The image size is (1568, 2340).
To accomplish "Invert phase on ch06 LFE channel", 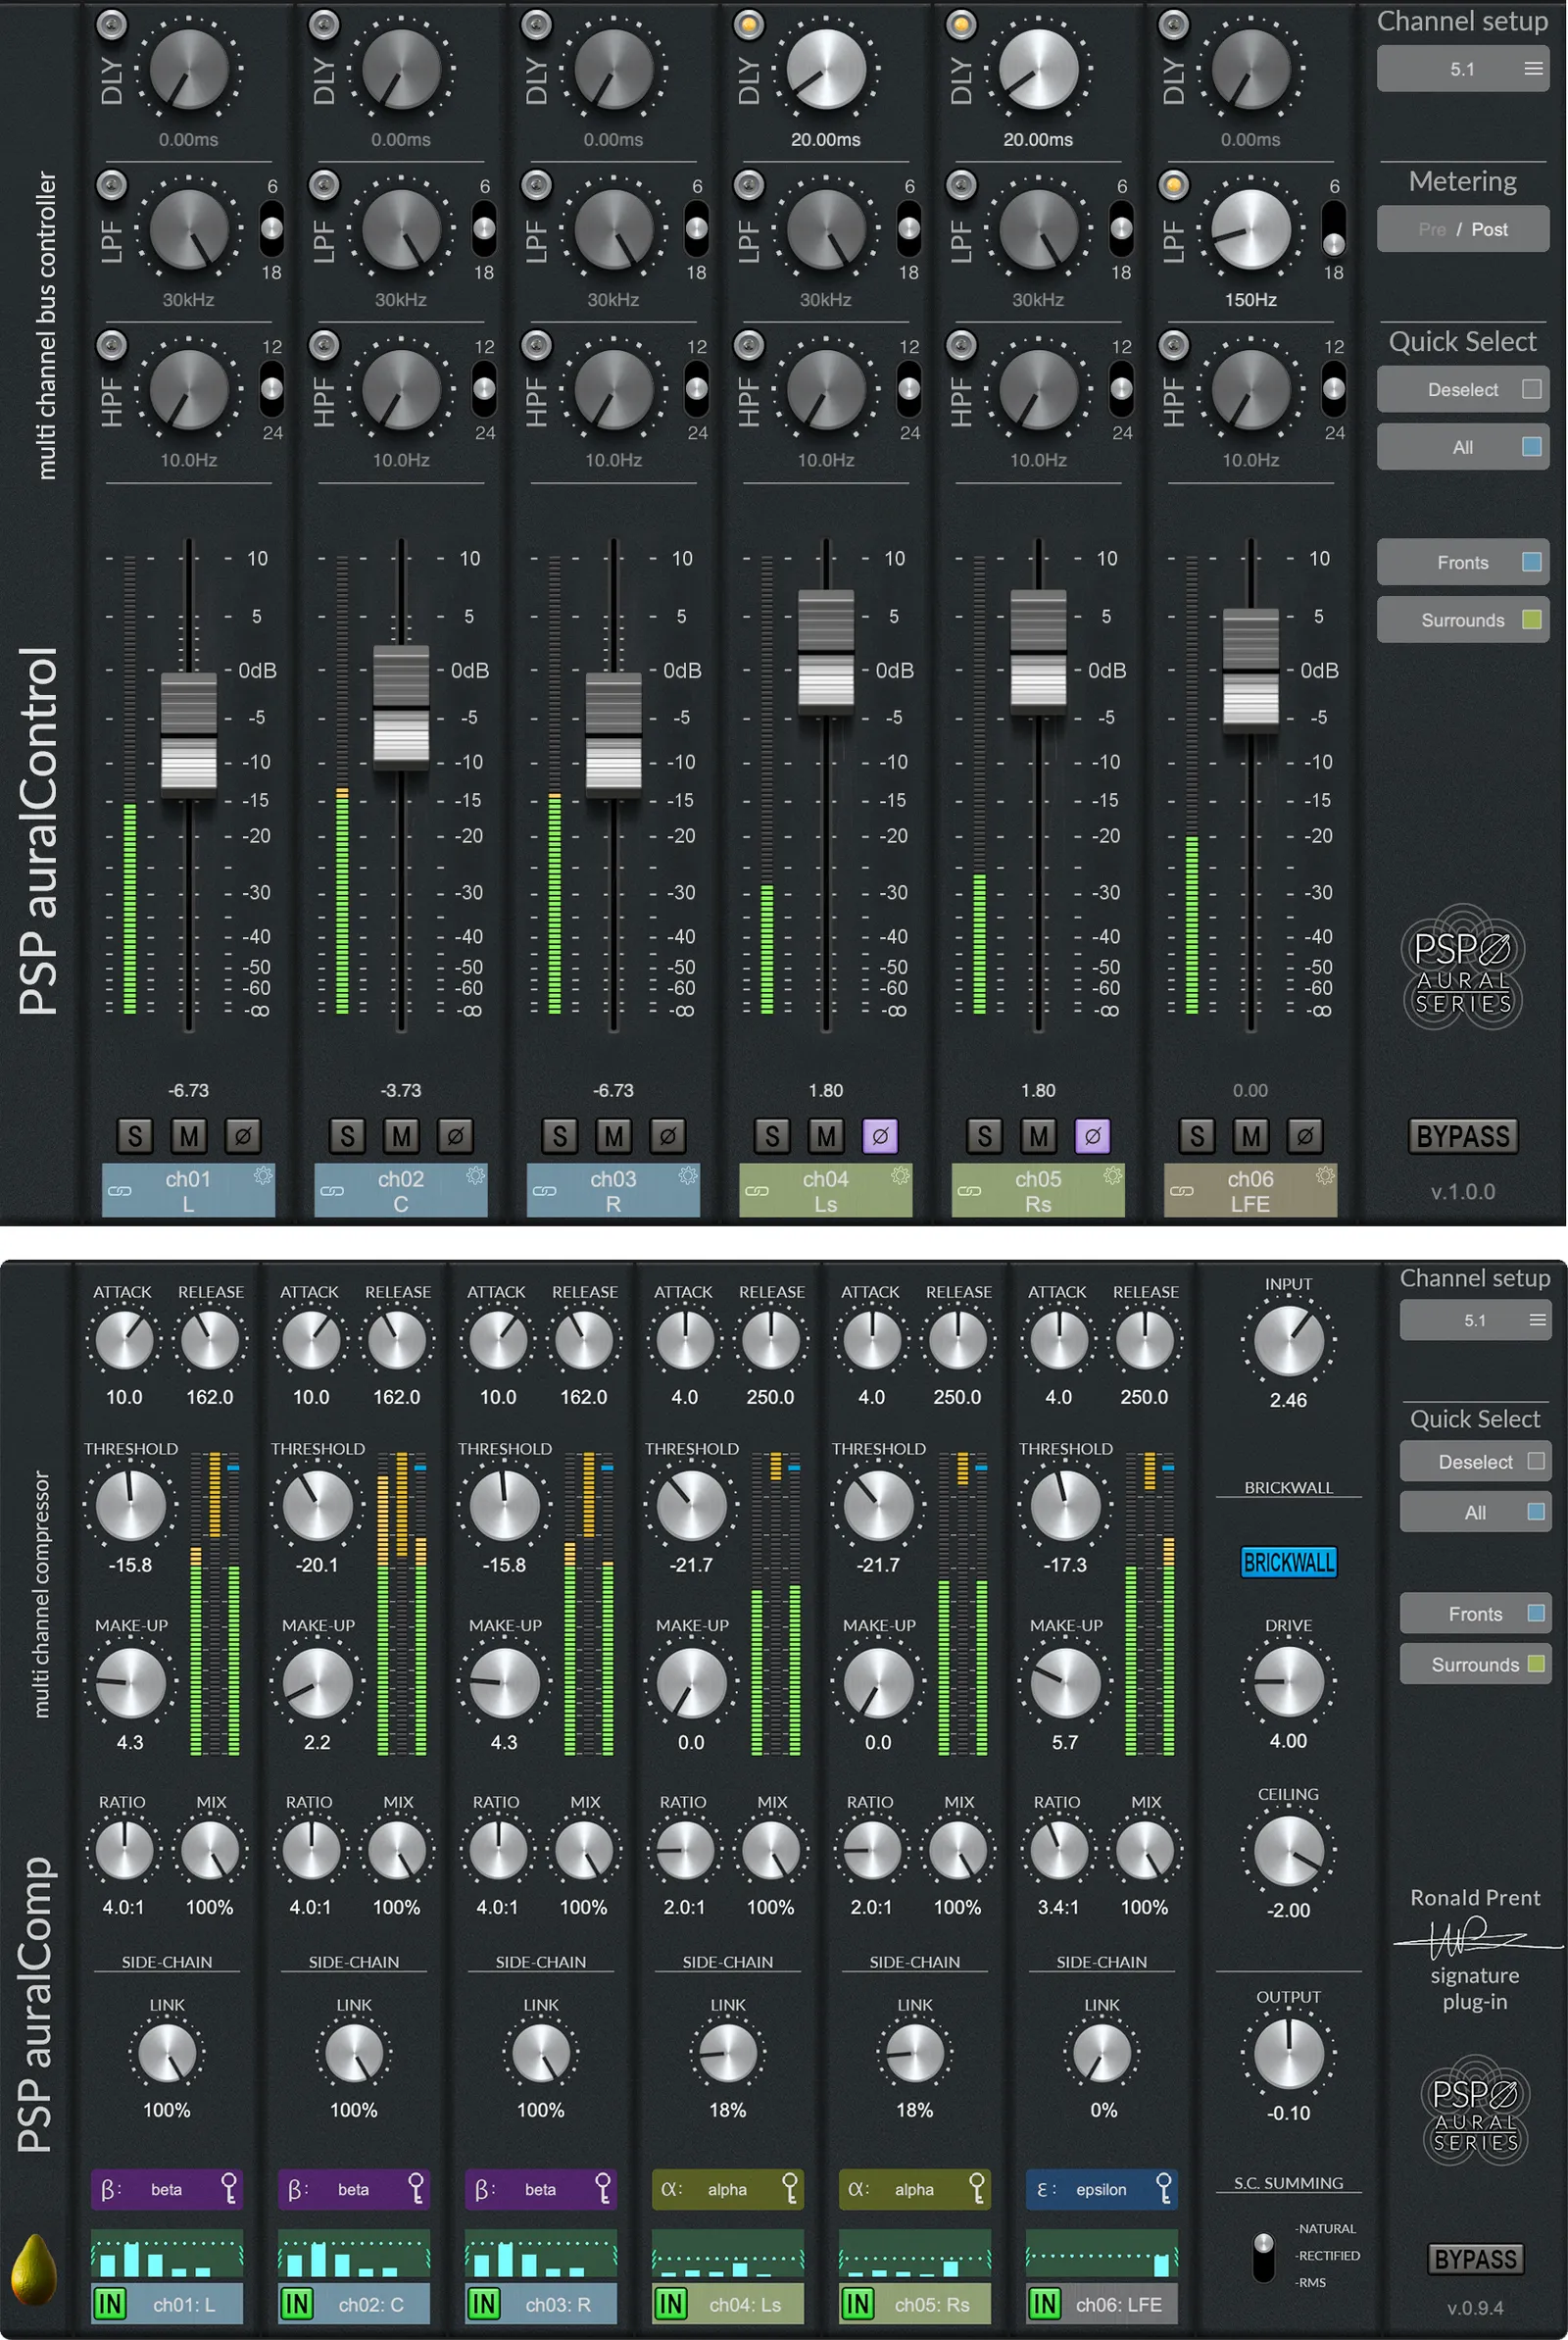I will click(1305, 1135).
